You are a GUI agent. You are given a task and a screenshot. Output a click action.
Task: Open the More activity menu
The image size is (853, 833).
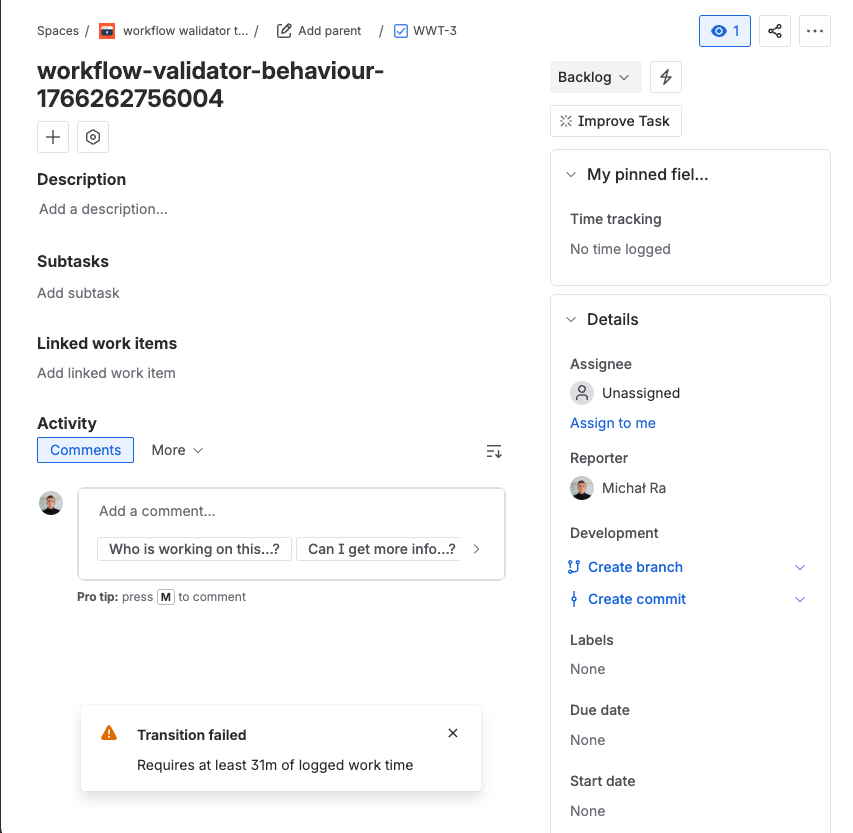[177, 450]
